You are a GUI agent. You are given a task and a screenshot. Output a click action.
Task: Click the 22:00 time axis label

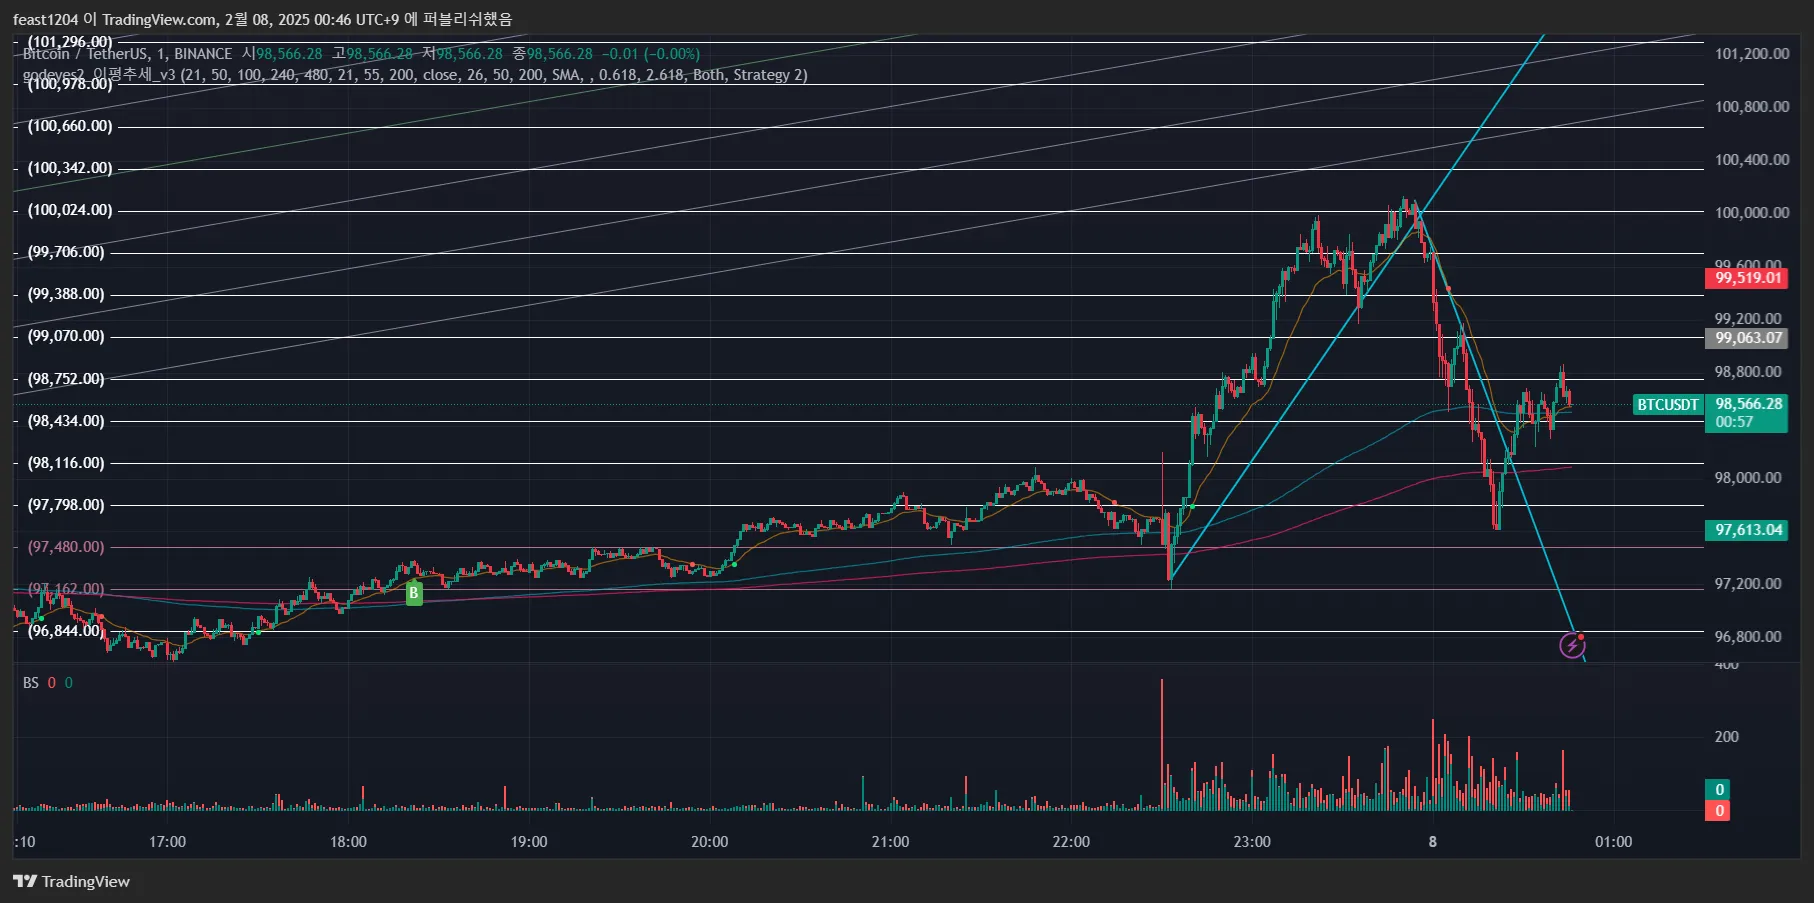1071,842
